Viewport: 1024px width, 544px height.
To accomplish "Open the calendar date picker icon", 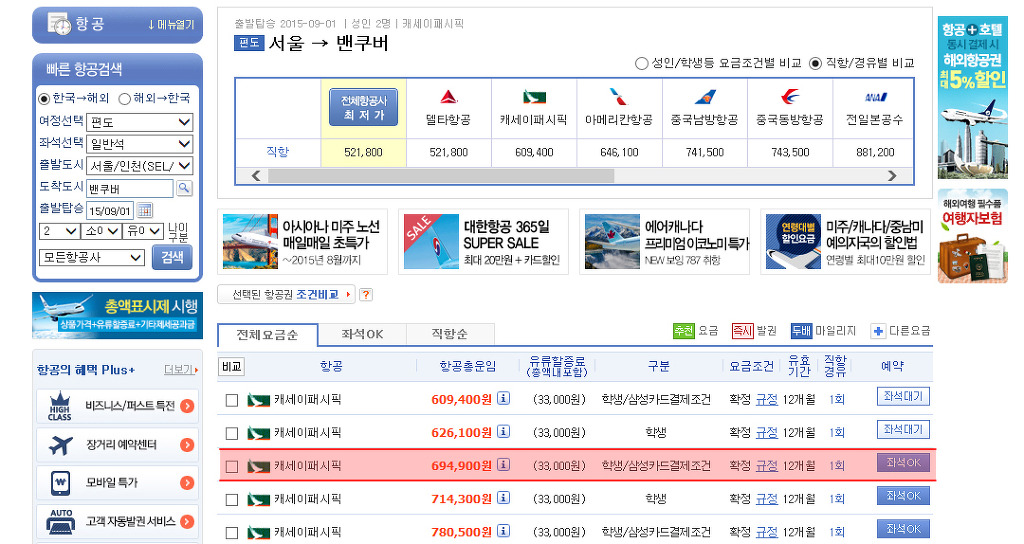I will (x=145, y=210).
